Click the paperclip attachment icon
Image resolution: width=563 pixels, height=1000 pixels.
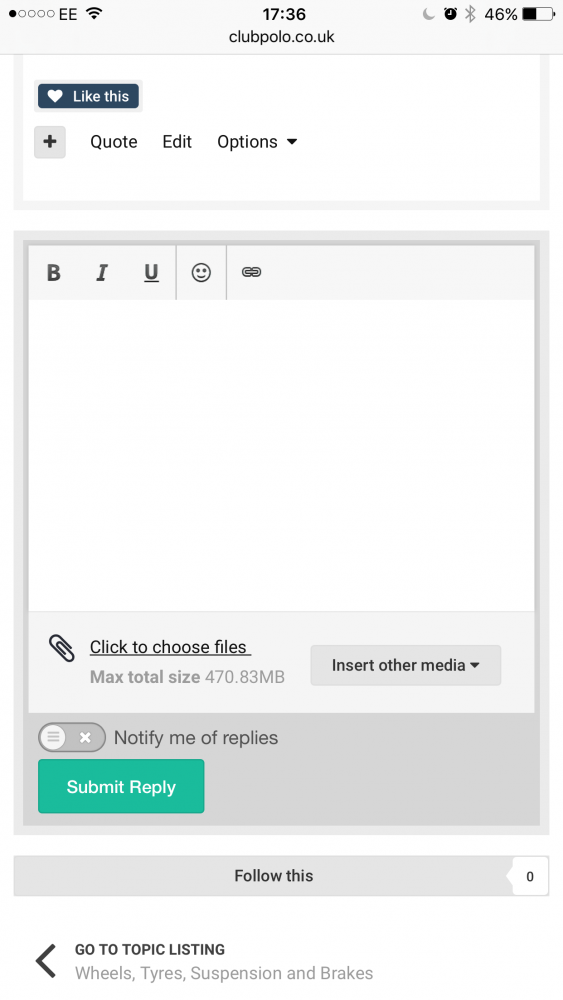(x=62, y=649)
